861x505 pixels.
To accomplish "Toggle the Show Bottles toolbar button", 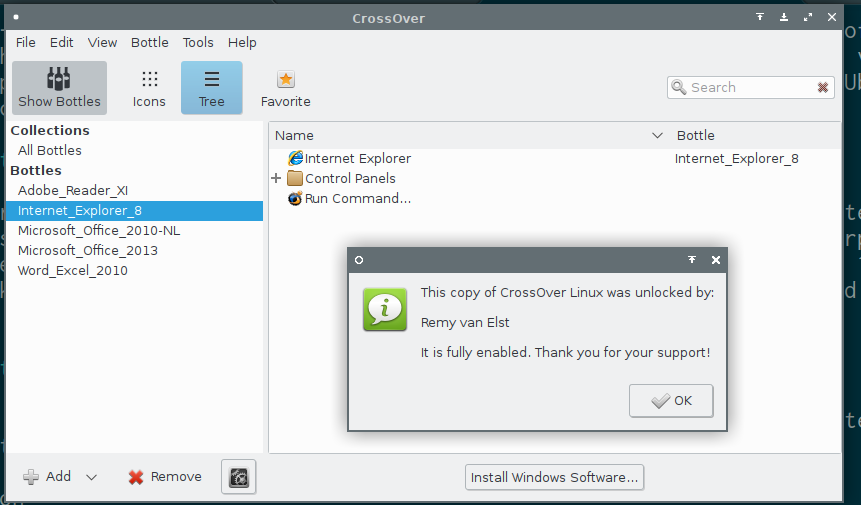I will [x=59, y=88].
